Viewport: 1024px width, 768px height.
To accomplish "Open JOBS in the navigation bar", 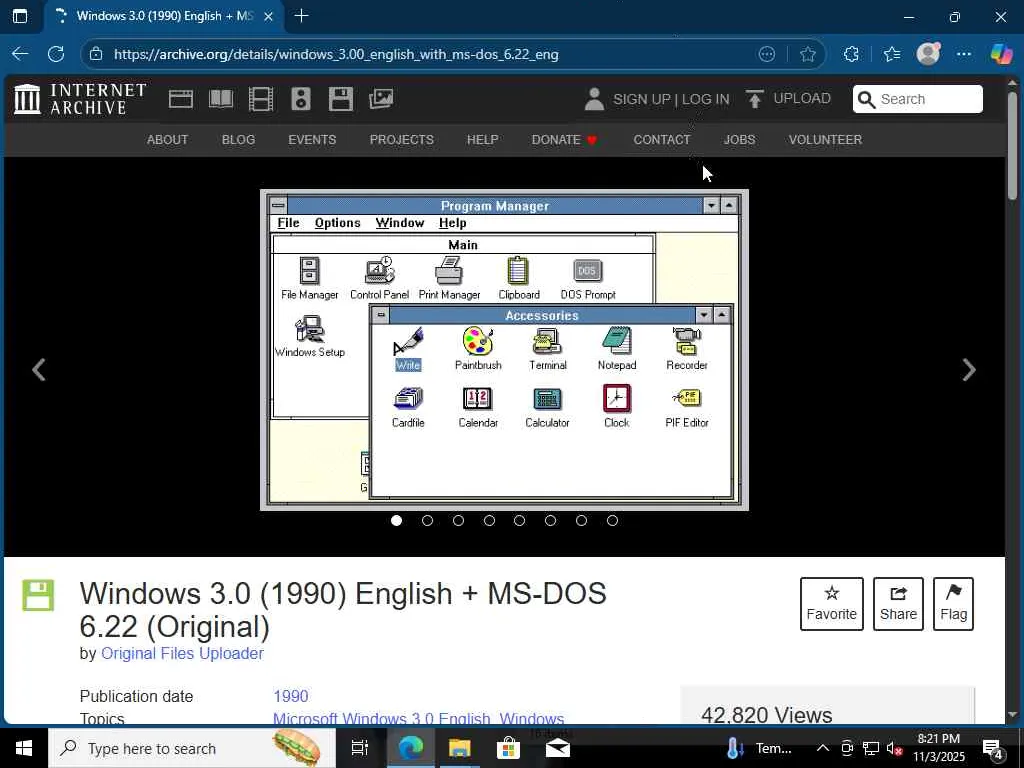I will 739,140.
